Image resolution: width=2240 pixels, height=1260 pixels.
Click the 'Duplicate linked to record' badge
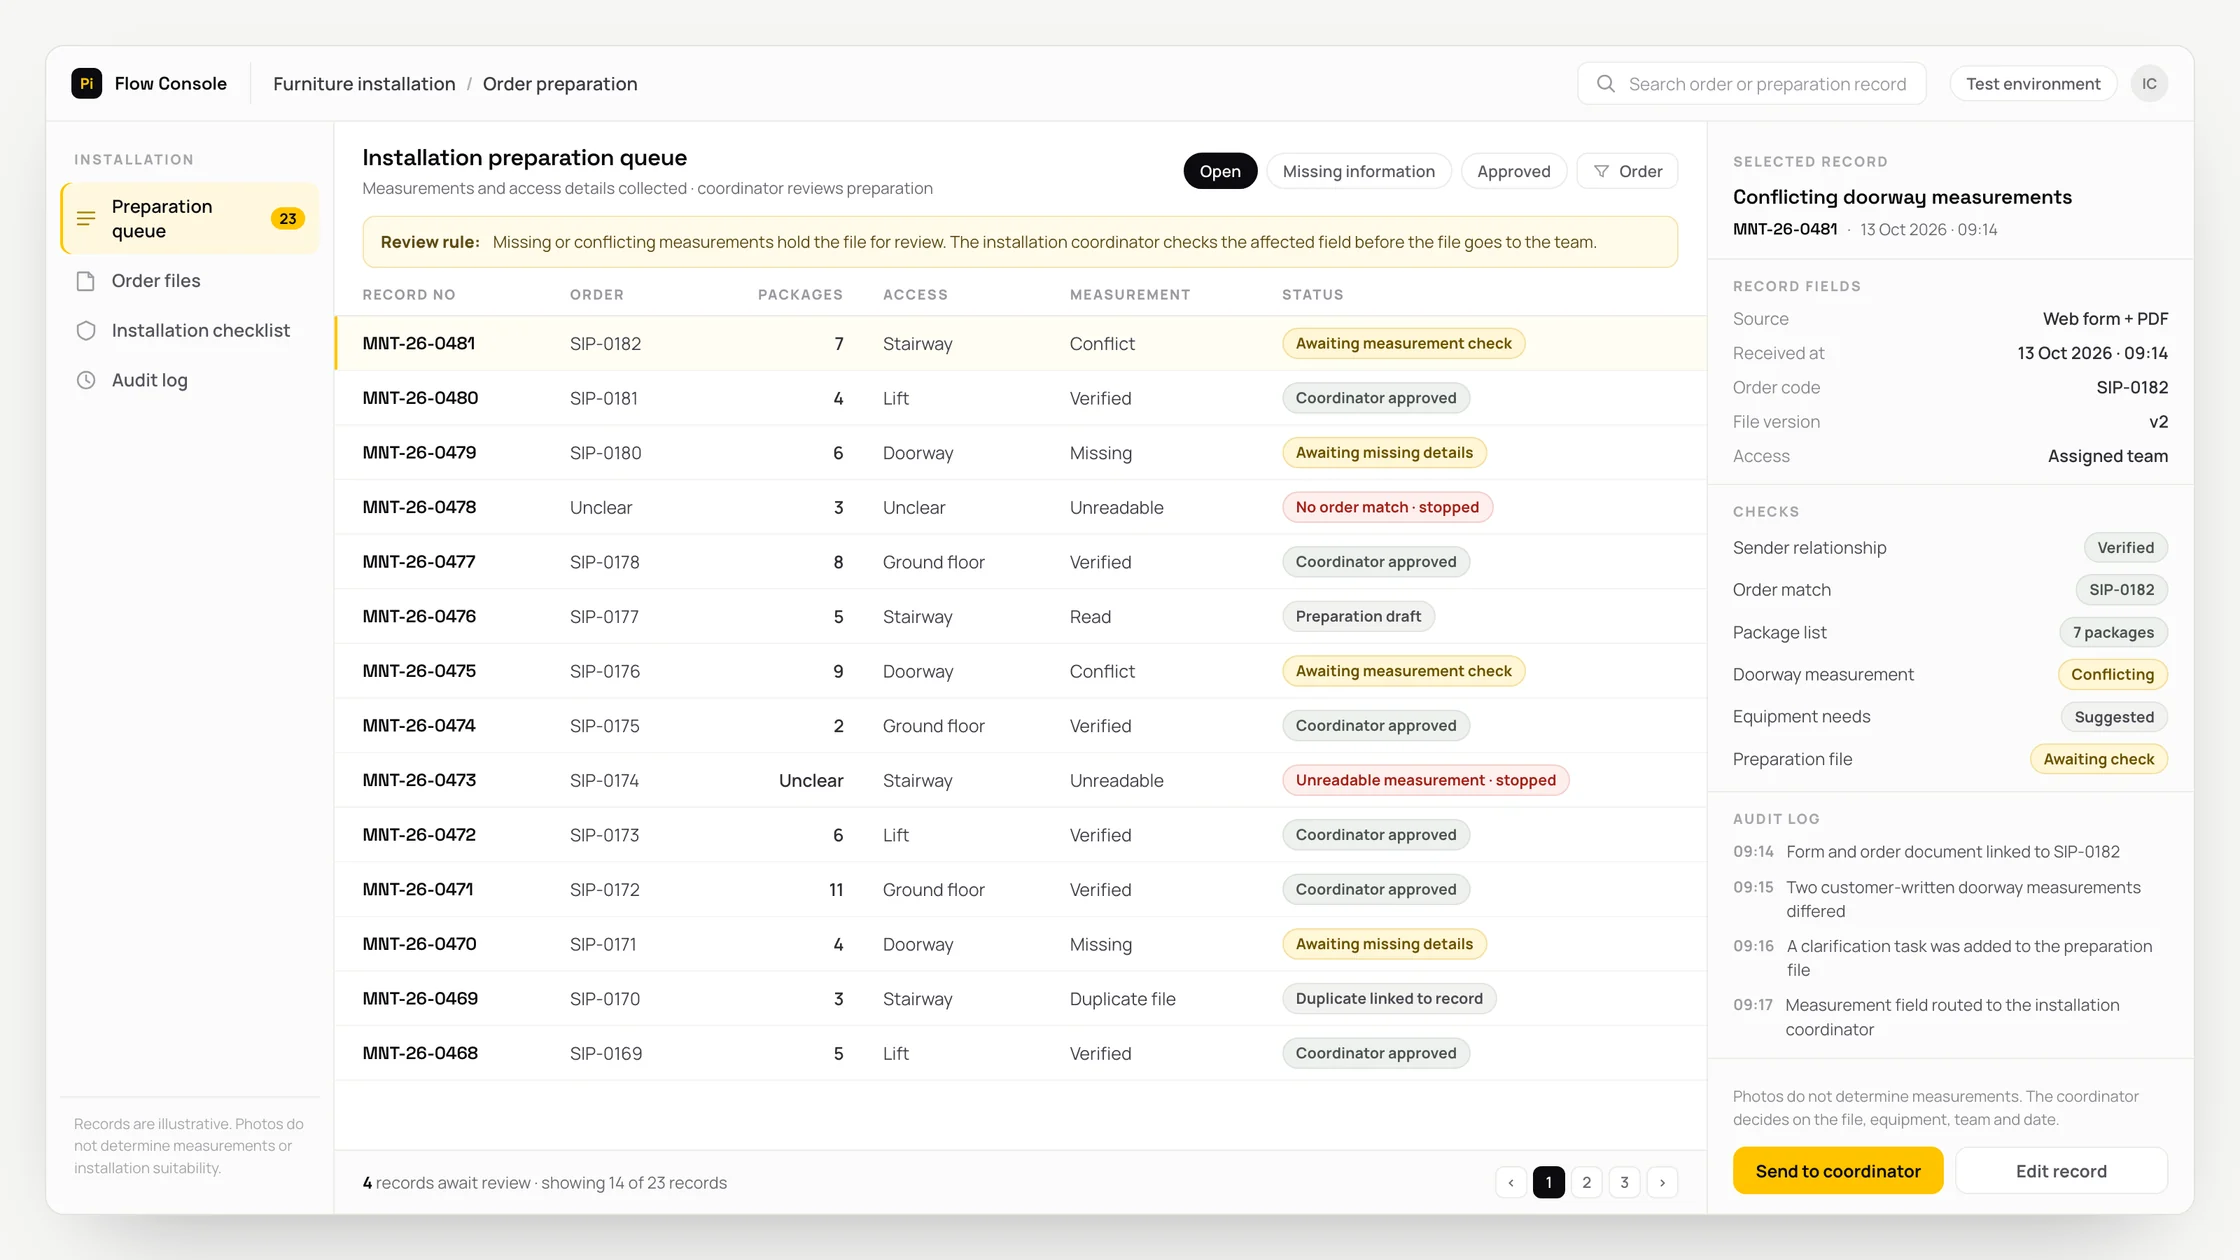click(x=1389, y=999)
